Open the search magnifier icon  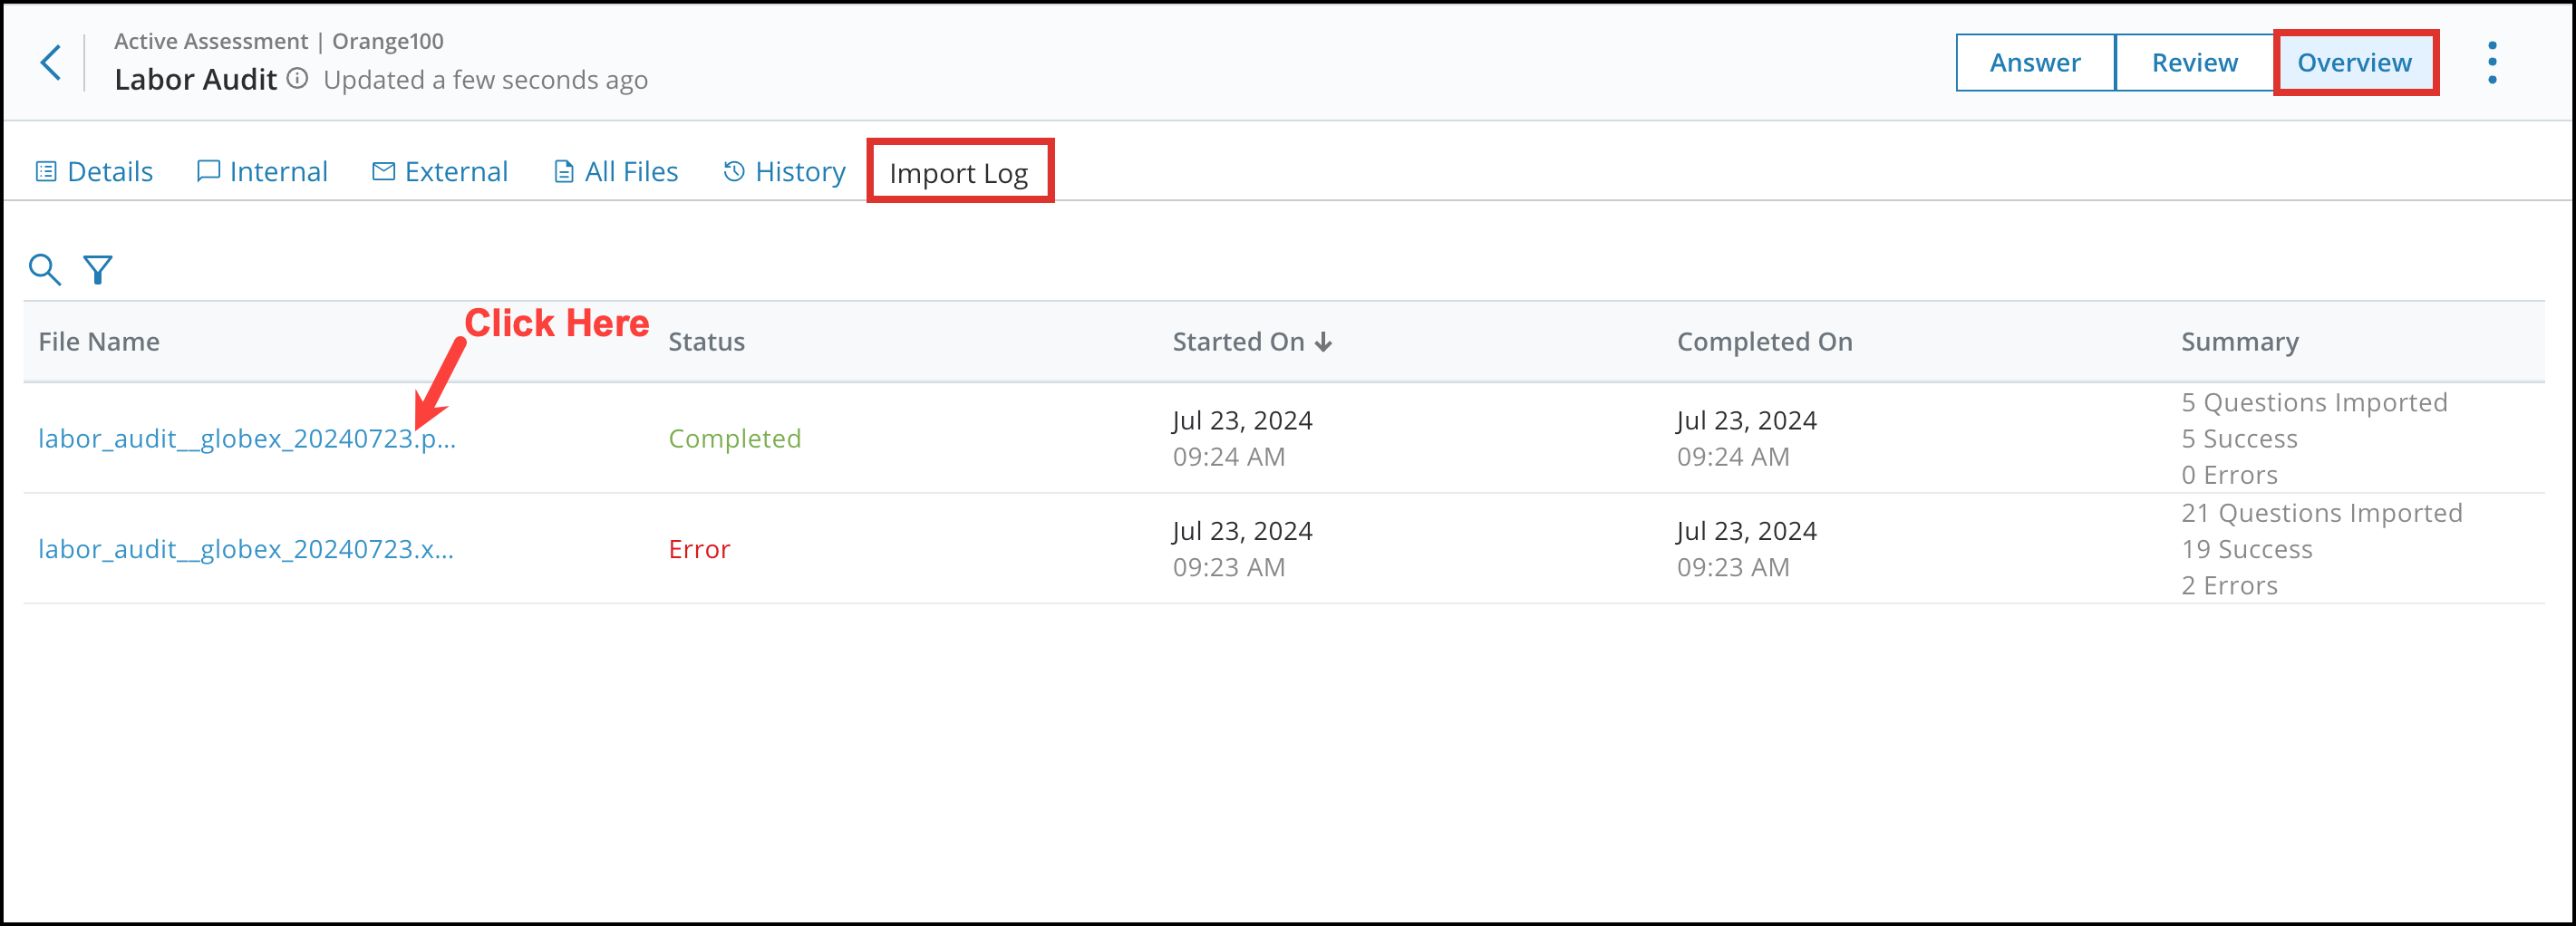[x=44, y=269]
